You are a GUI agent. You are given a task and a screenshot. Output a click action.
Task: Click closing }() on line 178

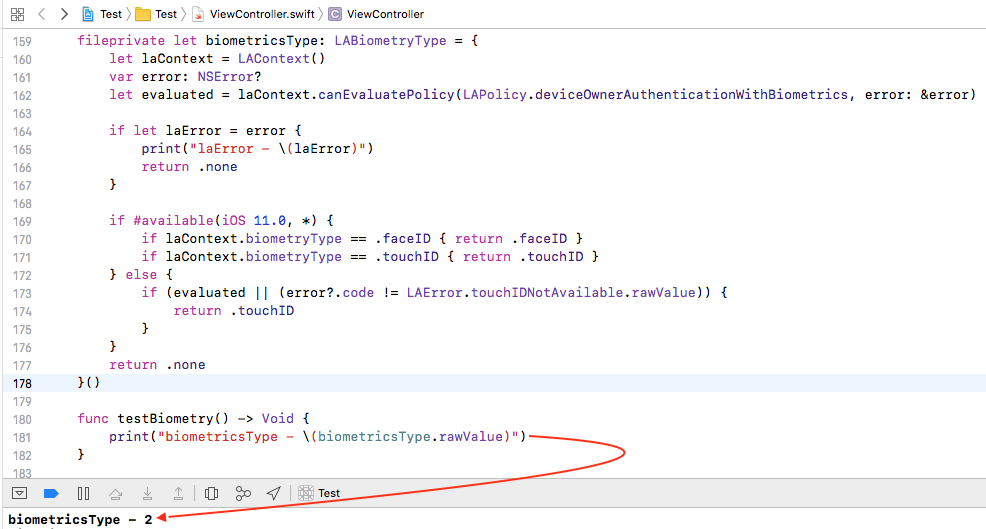[89, 382]
